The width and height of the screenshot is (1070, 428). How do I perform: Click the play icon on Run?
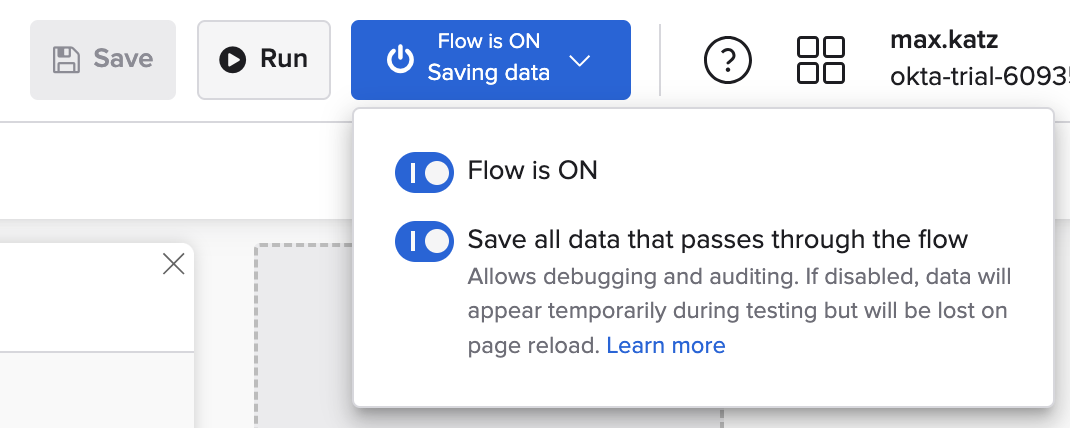click(233, 60)
